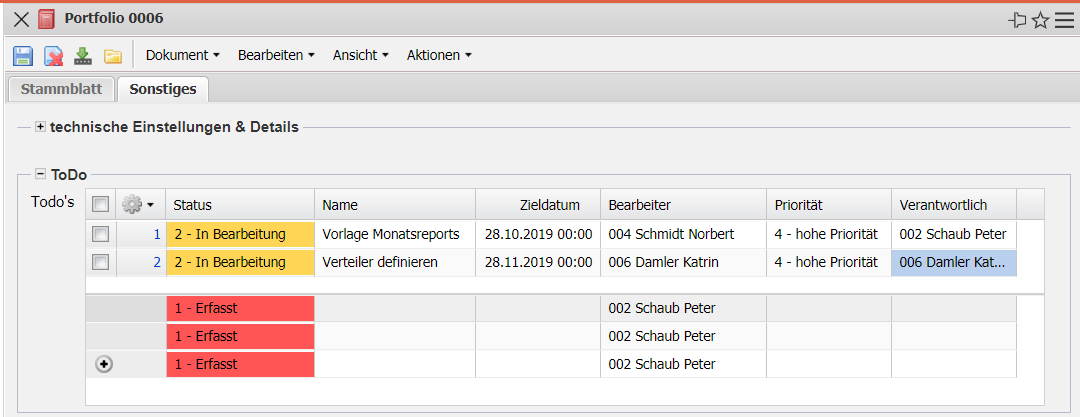Open the Aktionen menu
Image resolution: width=1080 pixels, height=417 pixels.
[x=438, y=55]
